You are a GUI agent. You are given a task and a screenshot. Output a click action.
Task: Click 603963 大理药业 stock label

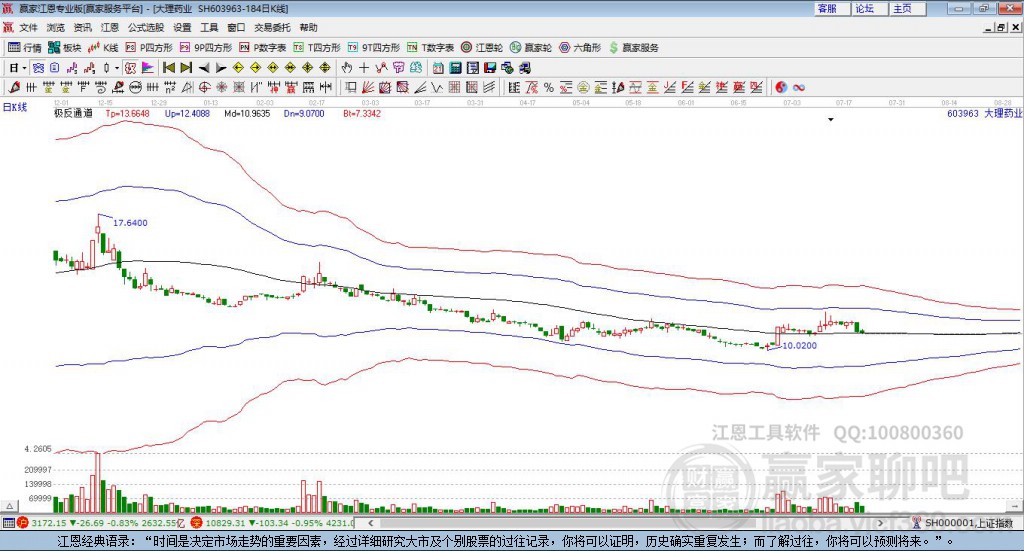tap(984, 114)
